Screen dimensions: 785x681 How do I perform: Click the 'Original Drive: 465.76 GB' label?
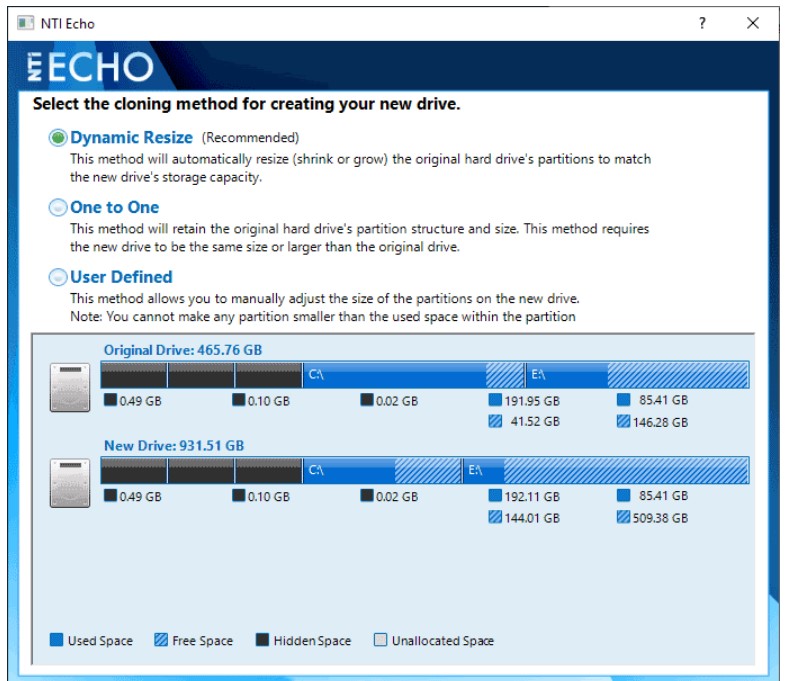(x=183, y=350)
